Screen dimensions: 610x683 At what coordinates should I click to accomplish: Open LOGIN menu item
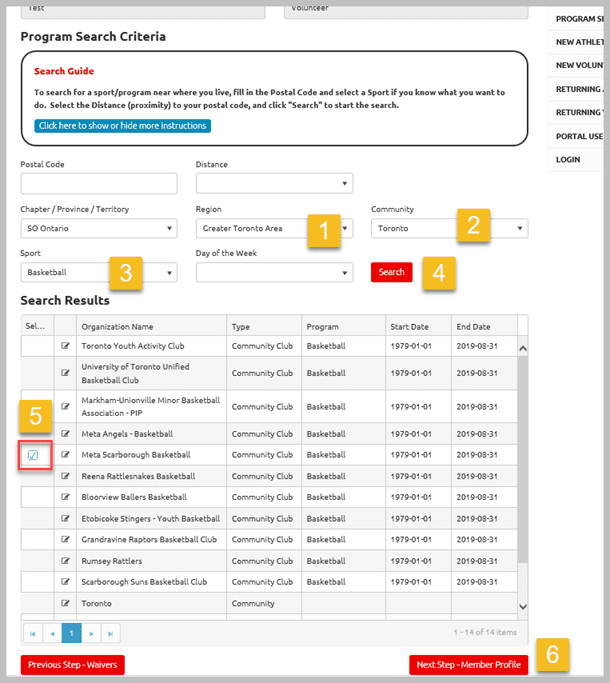click(575, 159)
